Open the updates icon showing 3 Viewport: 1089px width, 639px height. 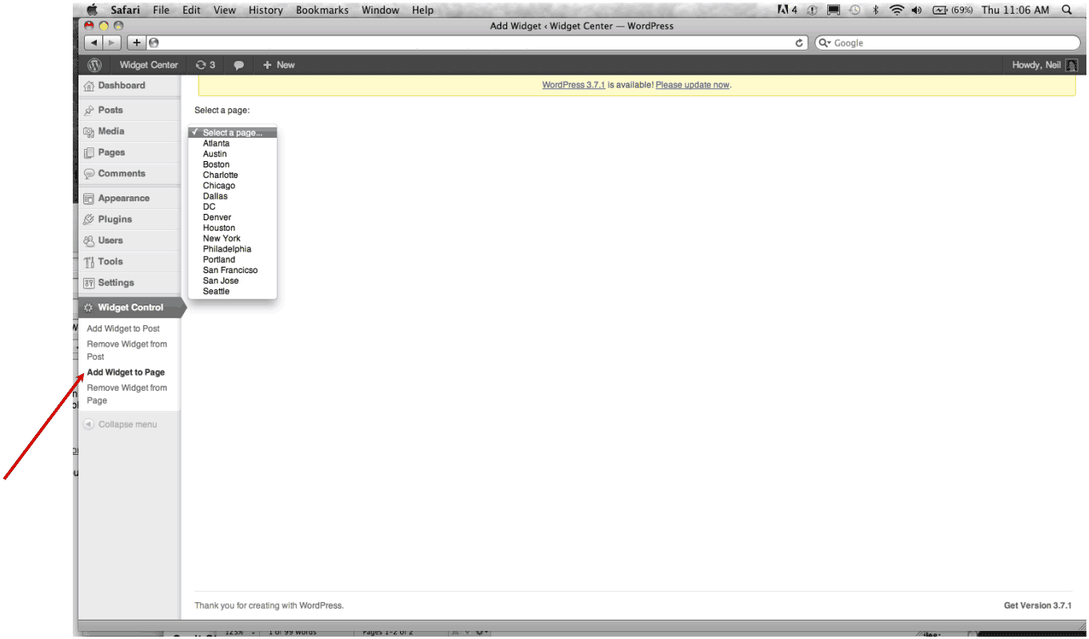click(x=206, y=65)
